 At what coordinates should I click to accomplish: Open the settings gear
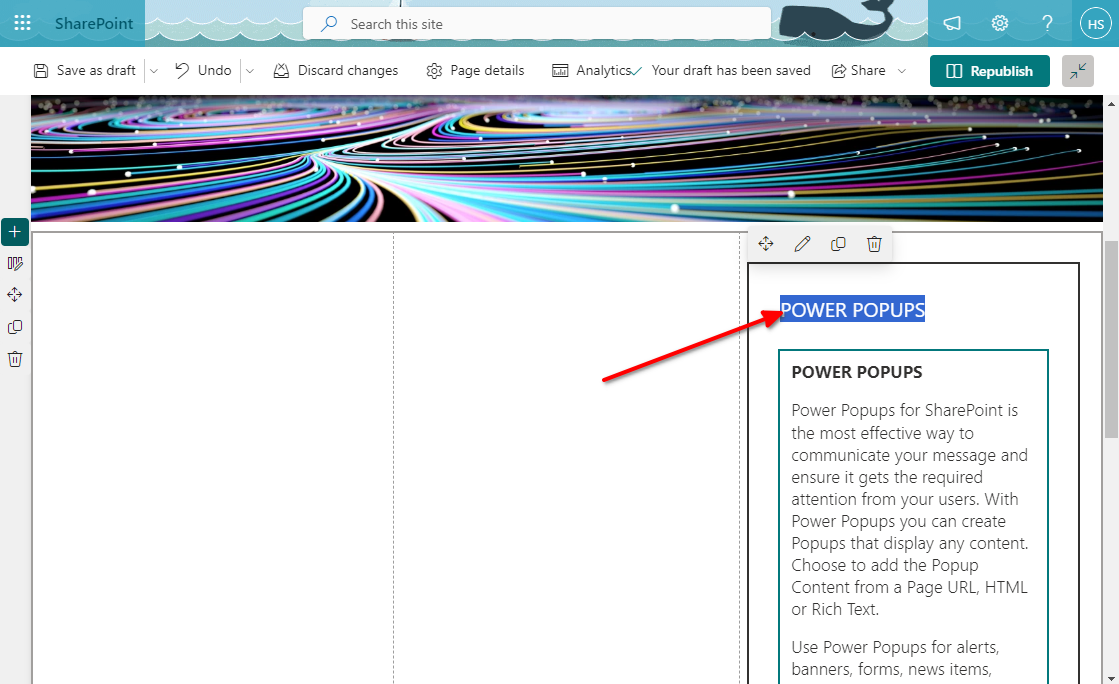pyautogui.click(x=999, y=23)
